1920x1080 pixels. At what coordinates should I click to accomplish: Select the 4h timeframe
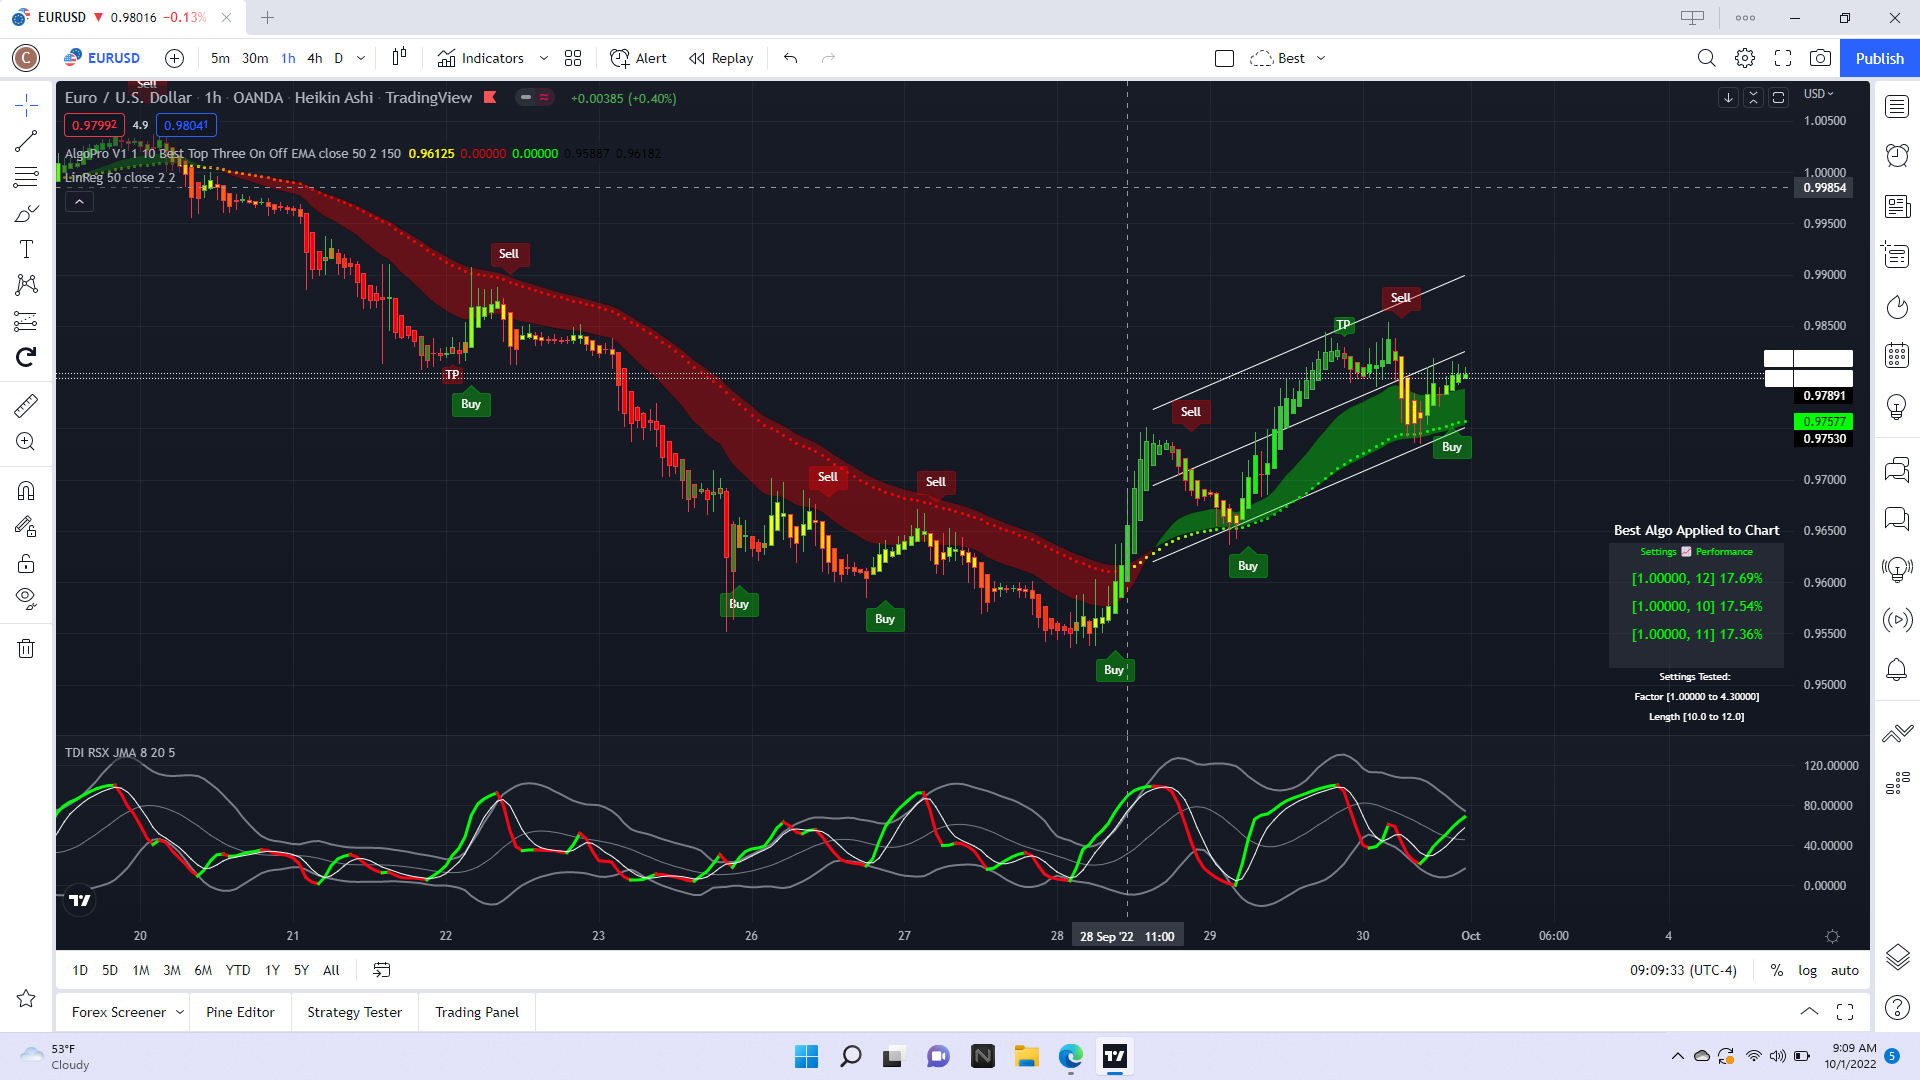pyautogui.click(x=314, y=58)
